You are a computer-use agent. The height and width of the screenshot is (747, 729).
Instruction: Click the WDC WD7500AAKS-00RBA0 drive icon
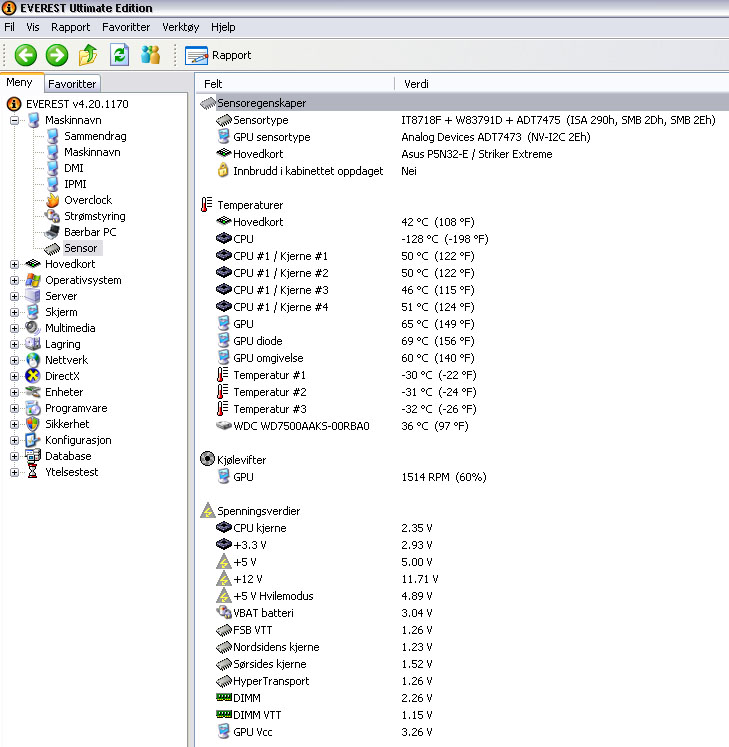point(223,425)
